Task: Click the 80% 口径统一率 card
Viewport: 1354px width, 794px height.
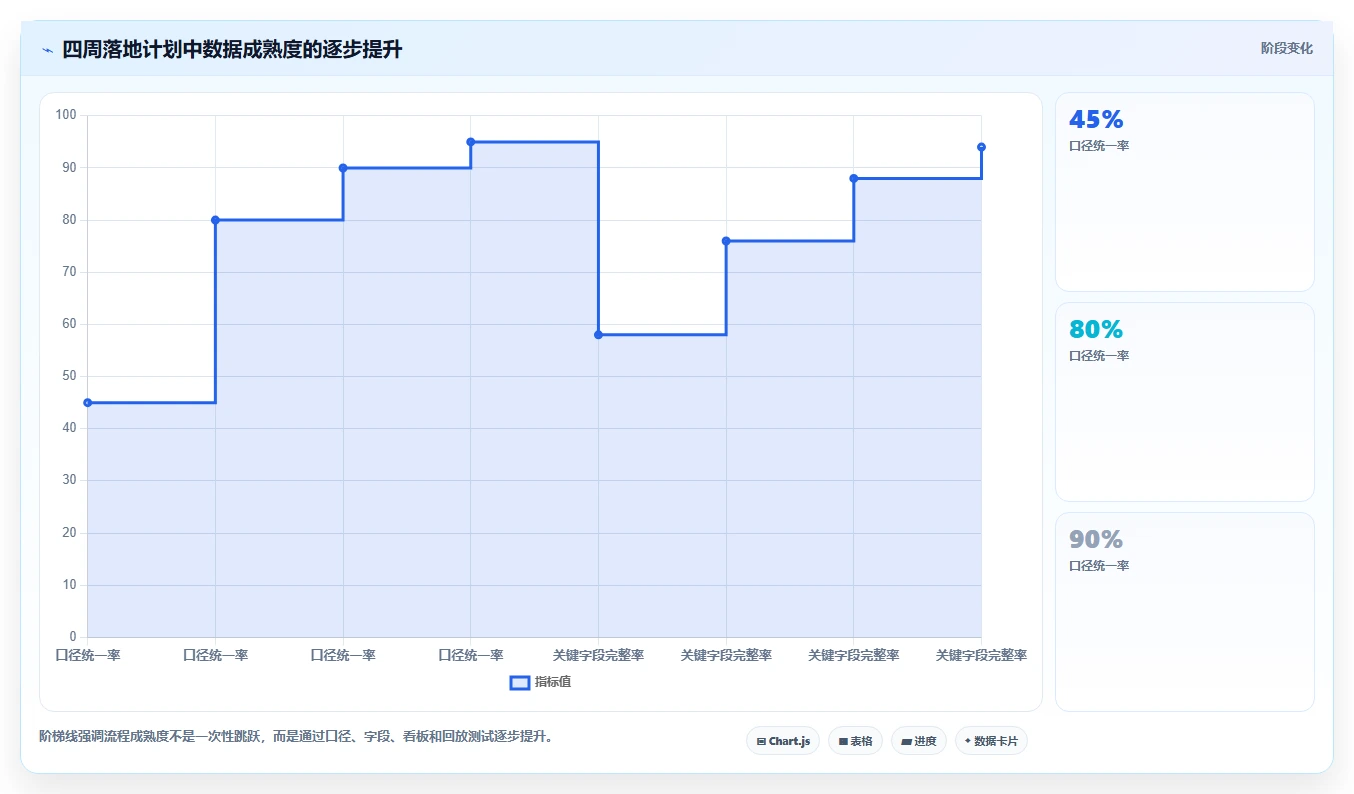Action: click(x=1185, y=402)
